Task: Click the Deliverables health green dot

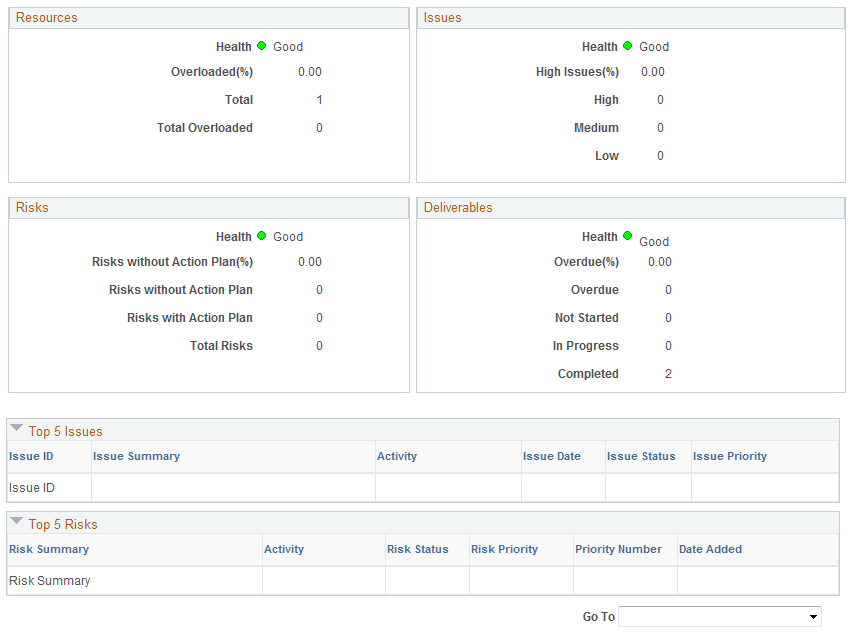Action: point(629,236)
